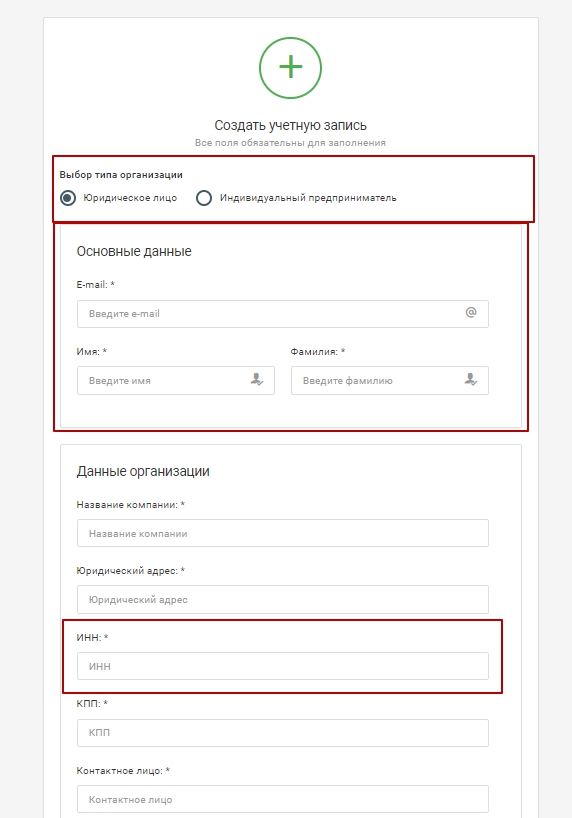Click the Выбор типа организации label
Viewport: 572px width, 818px height.
pos(121,175)
